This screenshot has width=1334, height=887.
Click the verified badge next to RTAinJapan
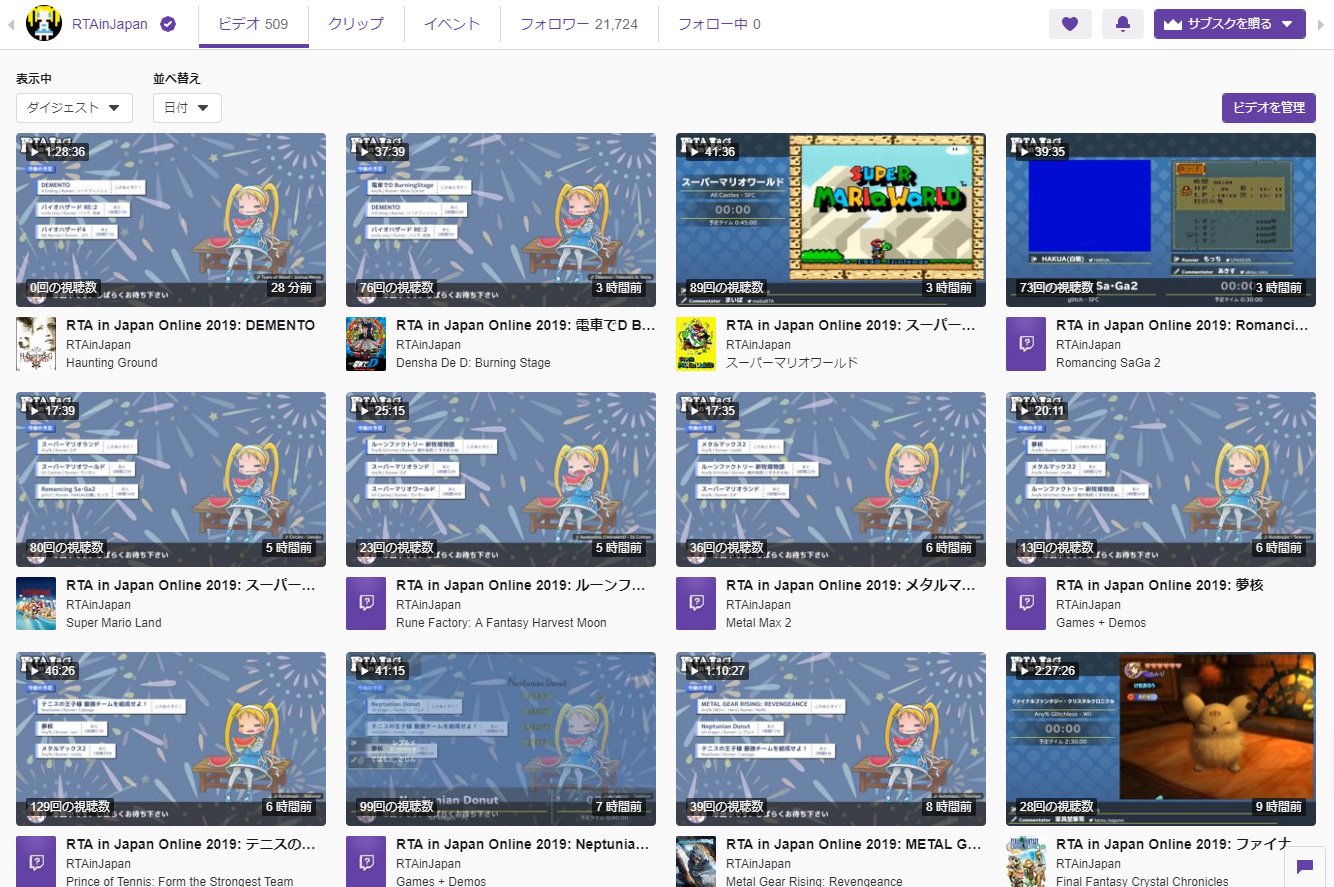pyautogui.click(x=168, y=24)
